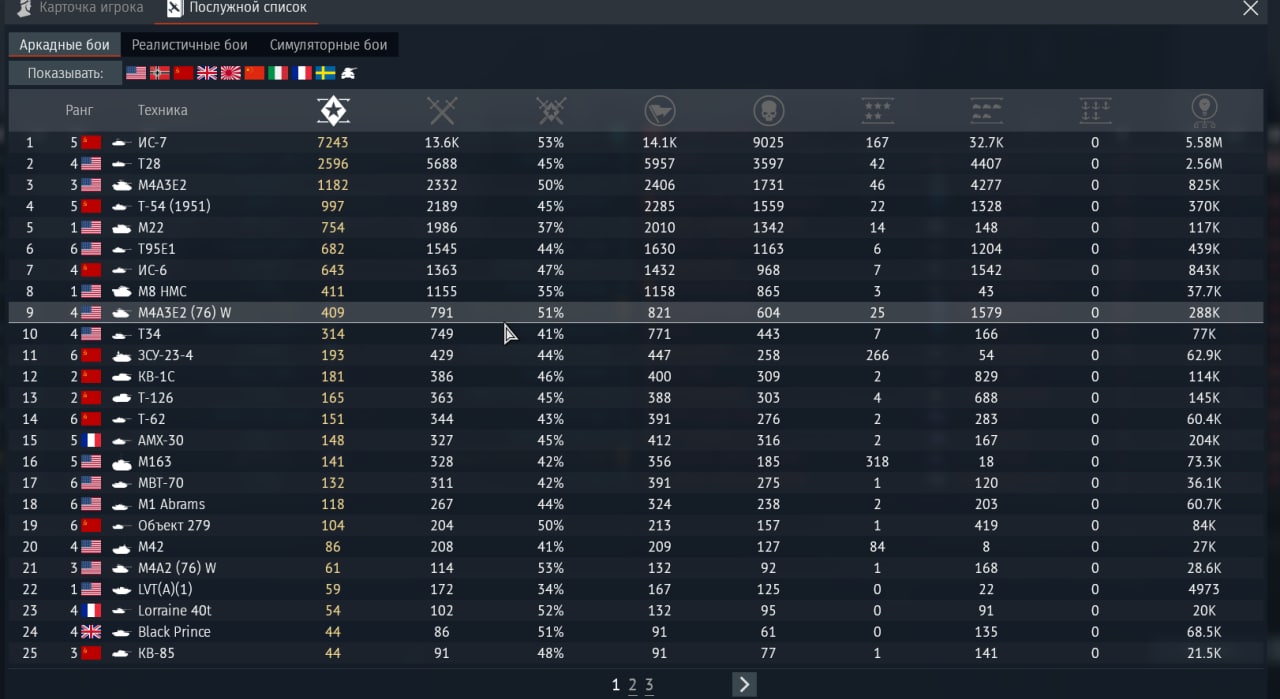Viewport: 1280px width, 699px height.
Task: Select the КВ-85 vehicle name
Action: coord(156,653)
